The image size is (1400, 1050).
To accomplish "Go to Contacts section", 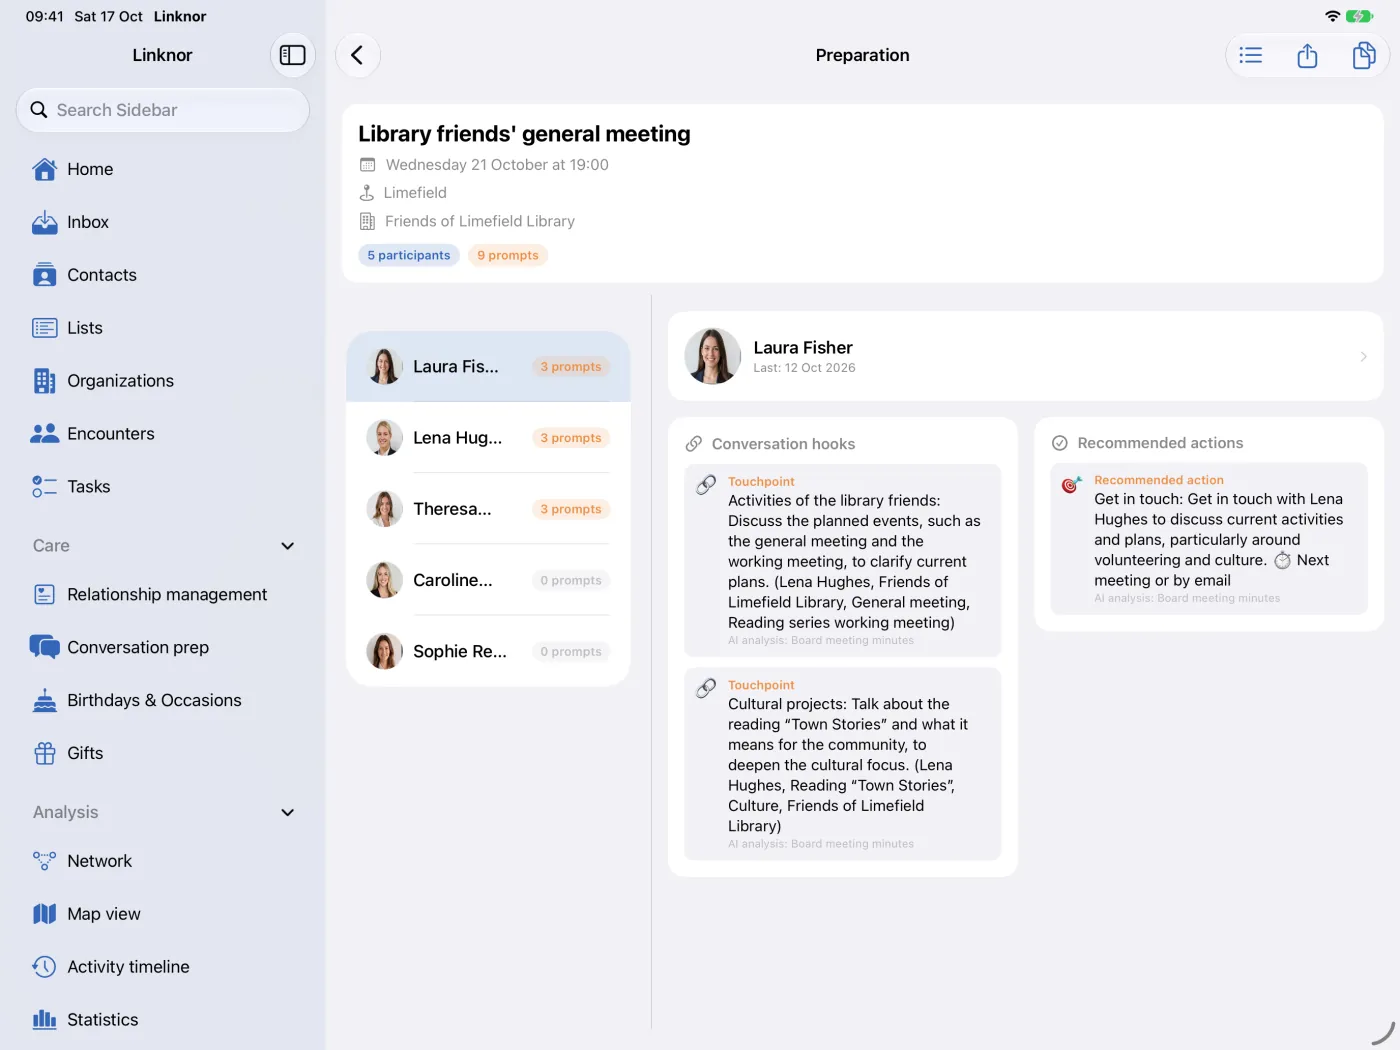I will (163, 275).
